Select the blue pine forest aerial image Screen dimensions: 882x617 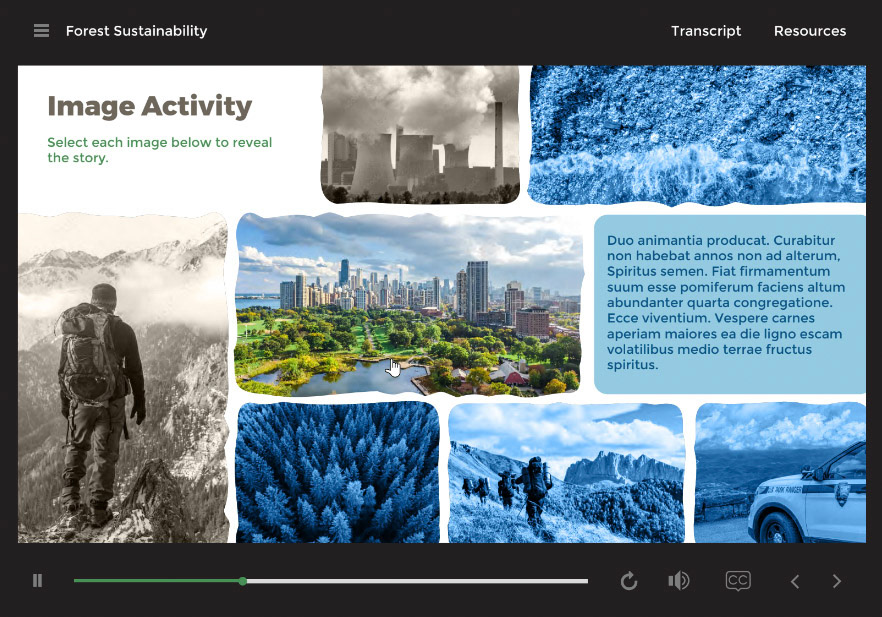pos(338,472)
